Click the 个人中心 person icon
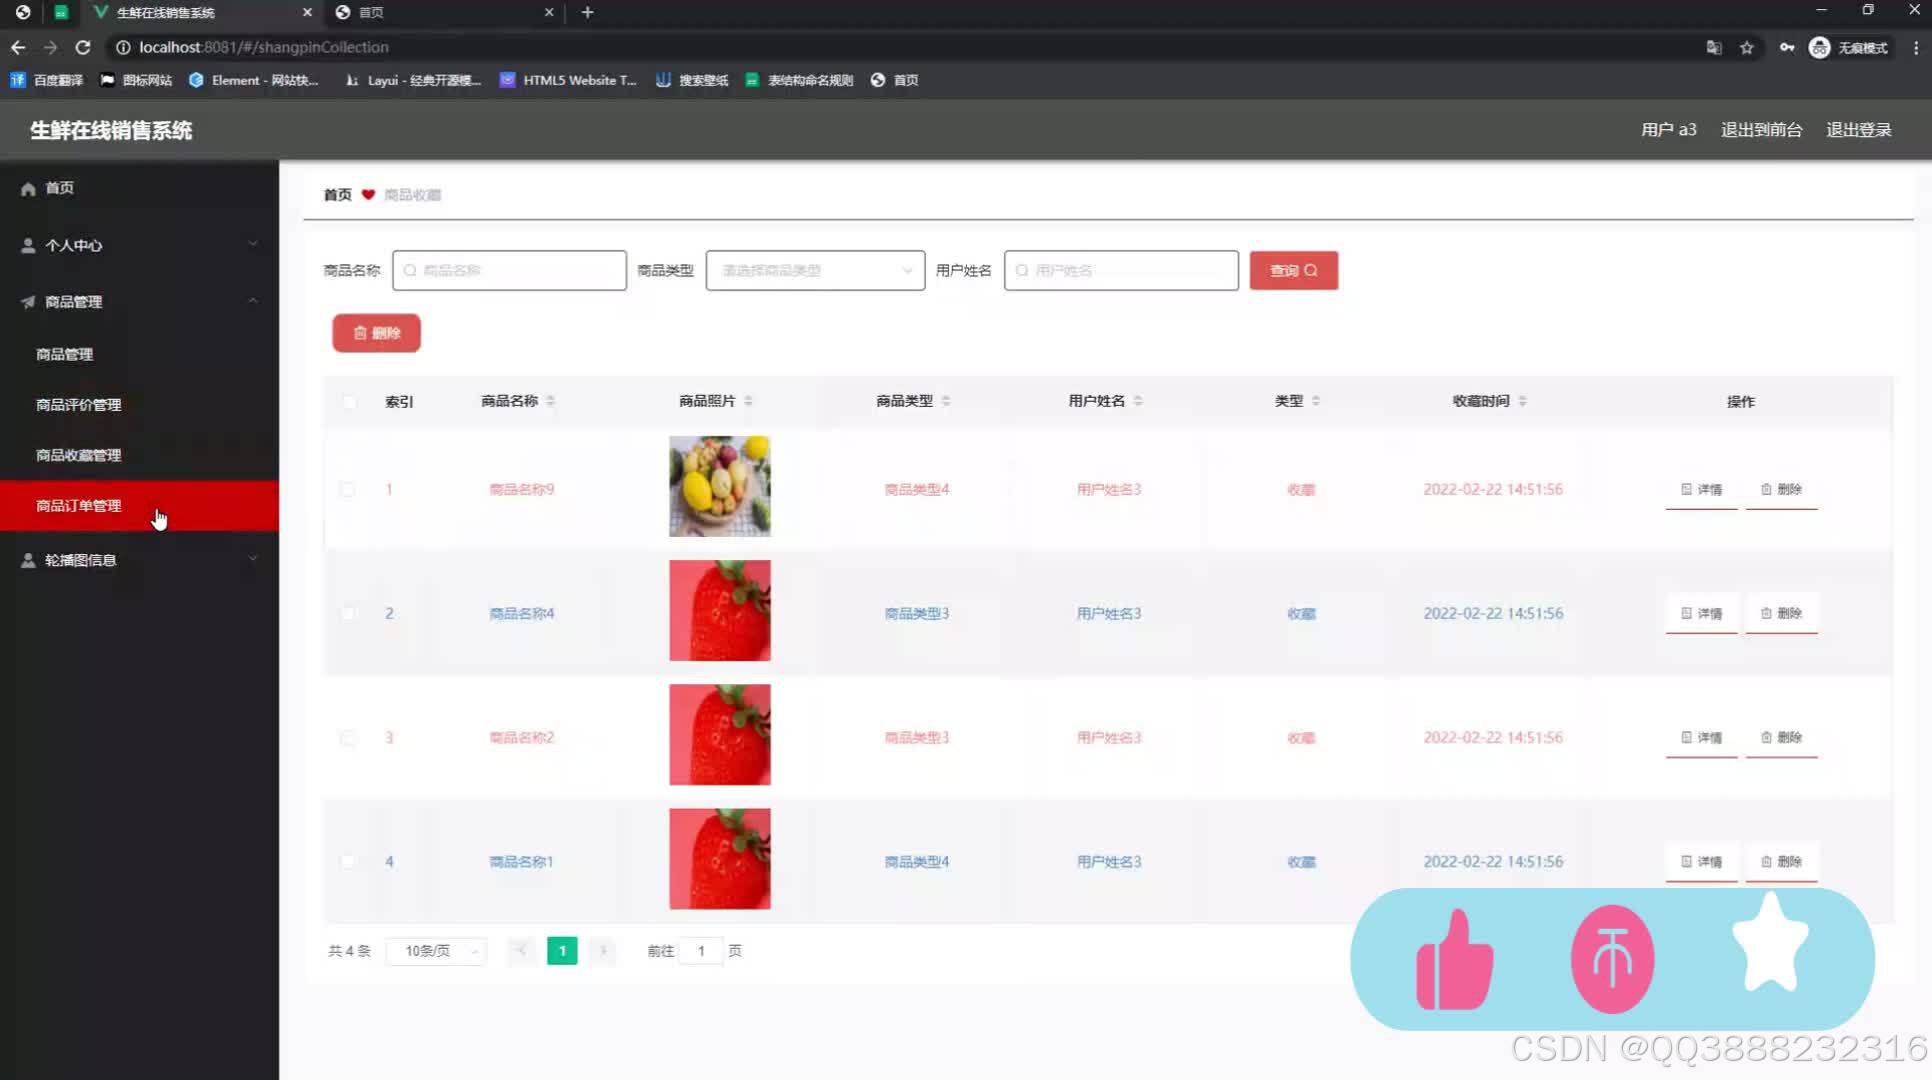 pyautogui.click(x=26, y=245)
